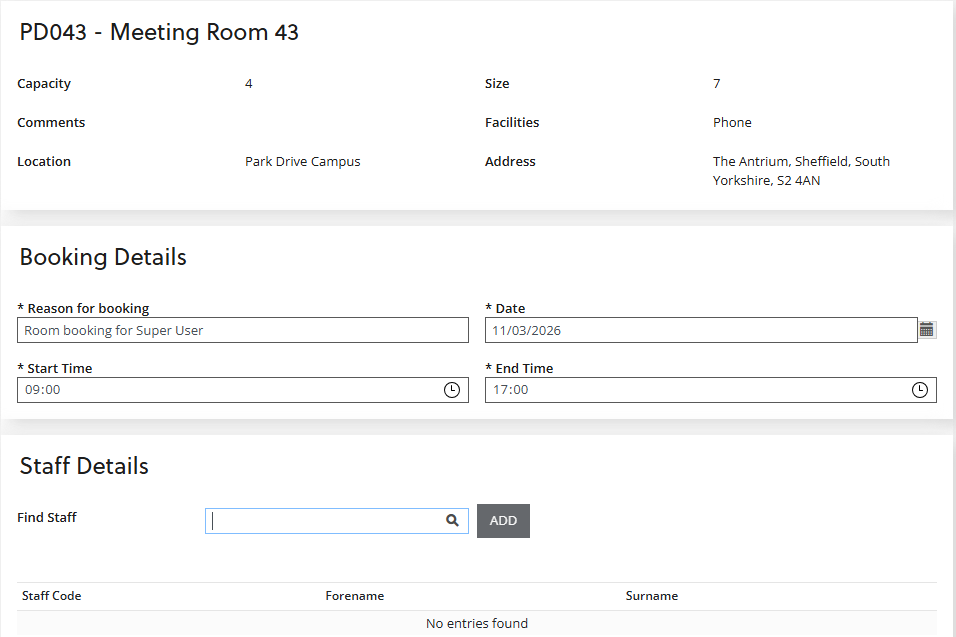Click inside the Reason for booking field

(x=243, y=329)
